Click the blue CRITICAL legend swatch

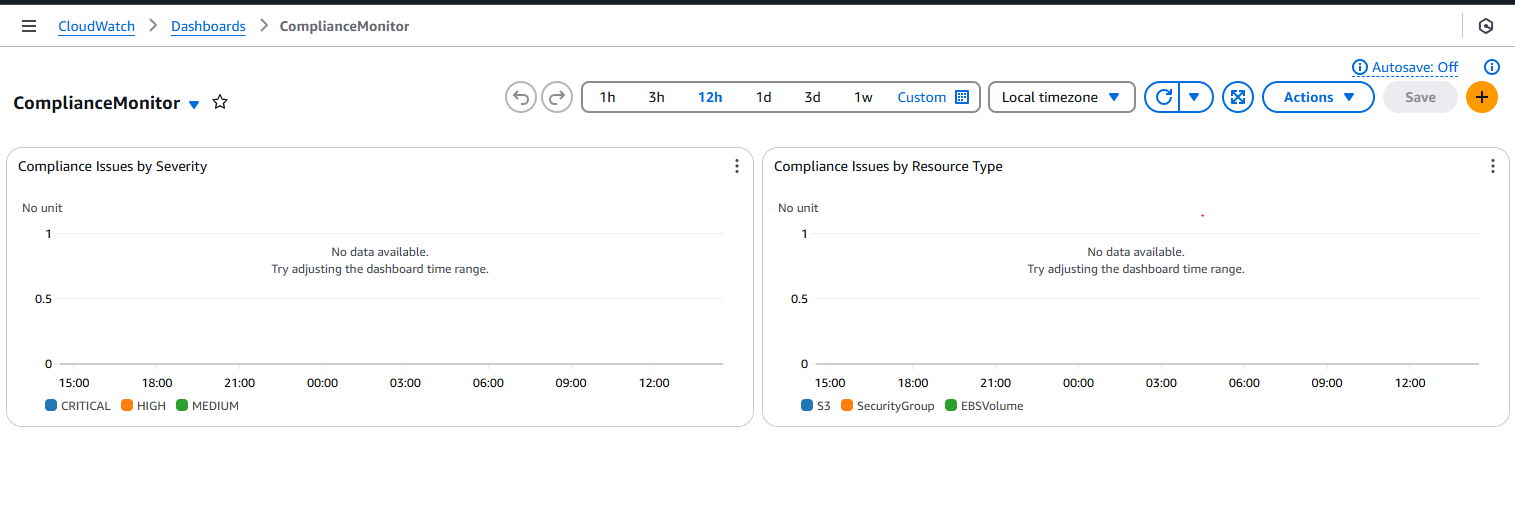pos(51,406)
